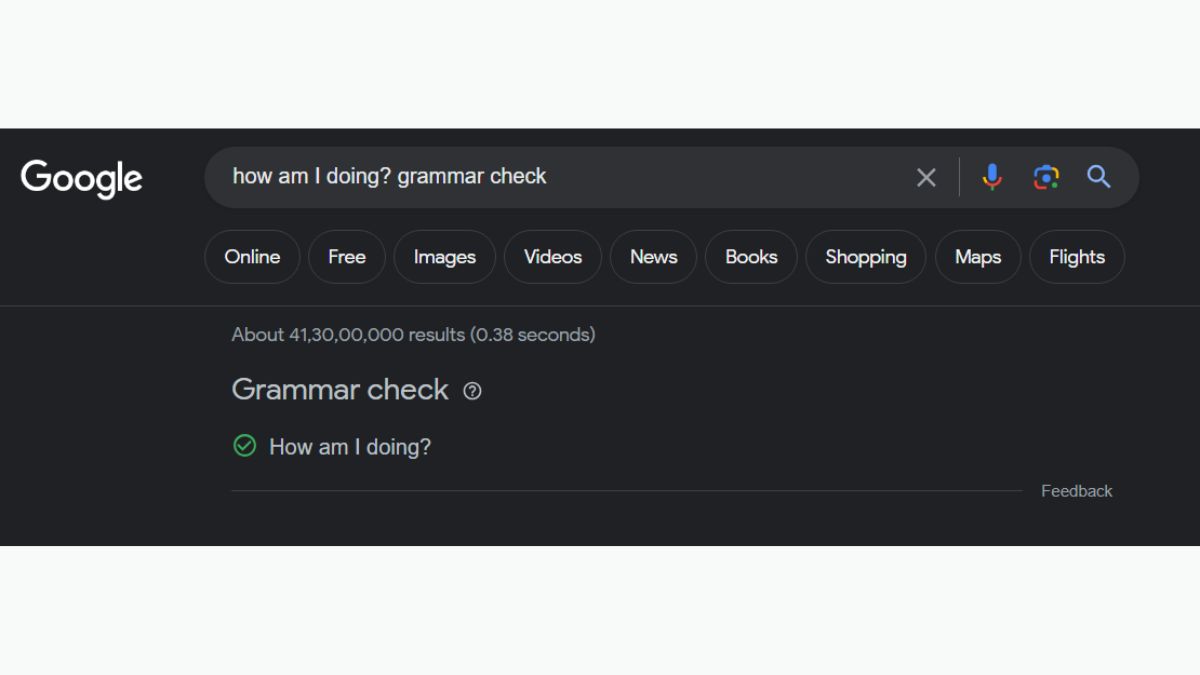
Task: Click the Feedback link
Action: 1076,491
